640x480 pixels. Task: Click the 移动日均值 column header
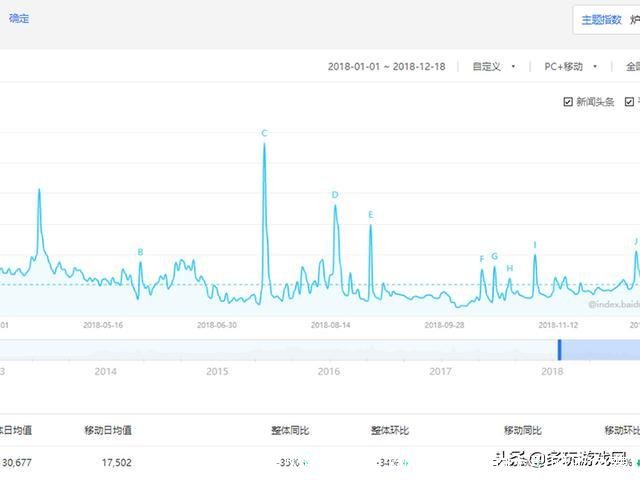[108, 430]
